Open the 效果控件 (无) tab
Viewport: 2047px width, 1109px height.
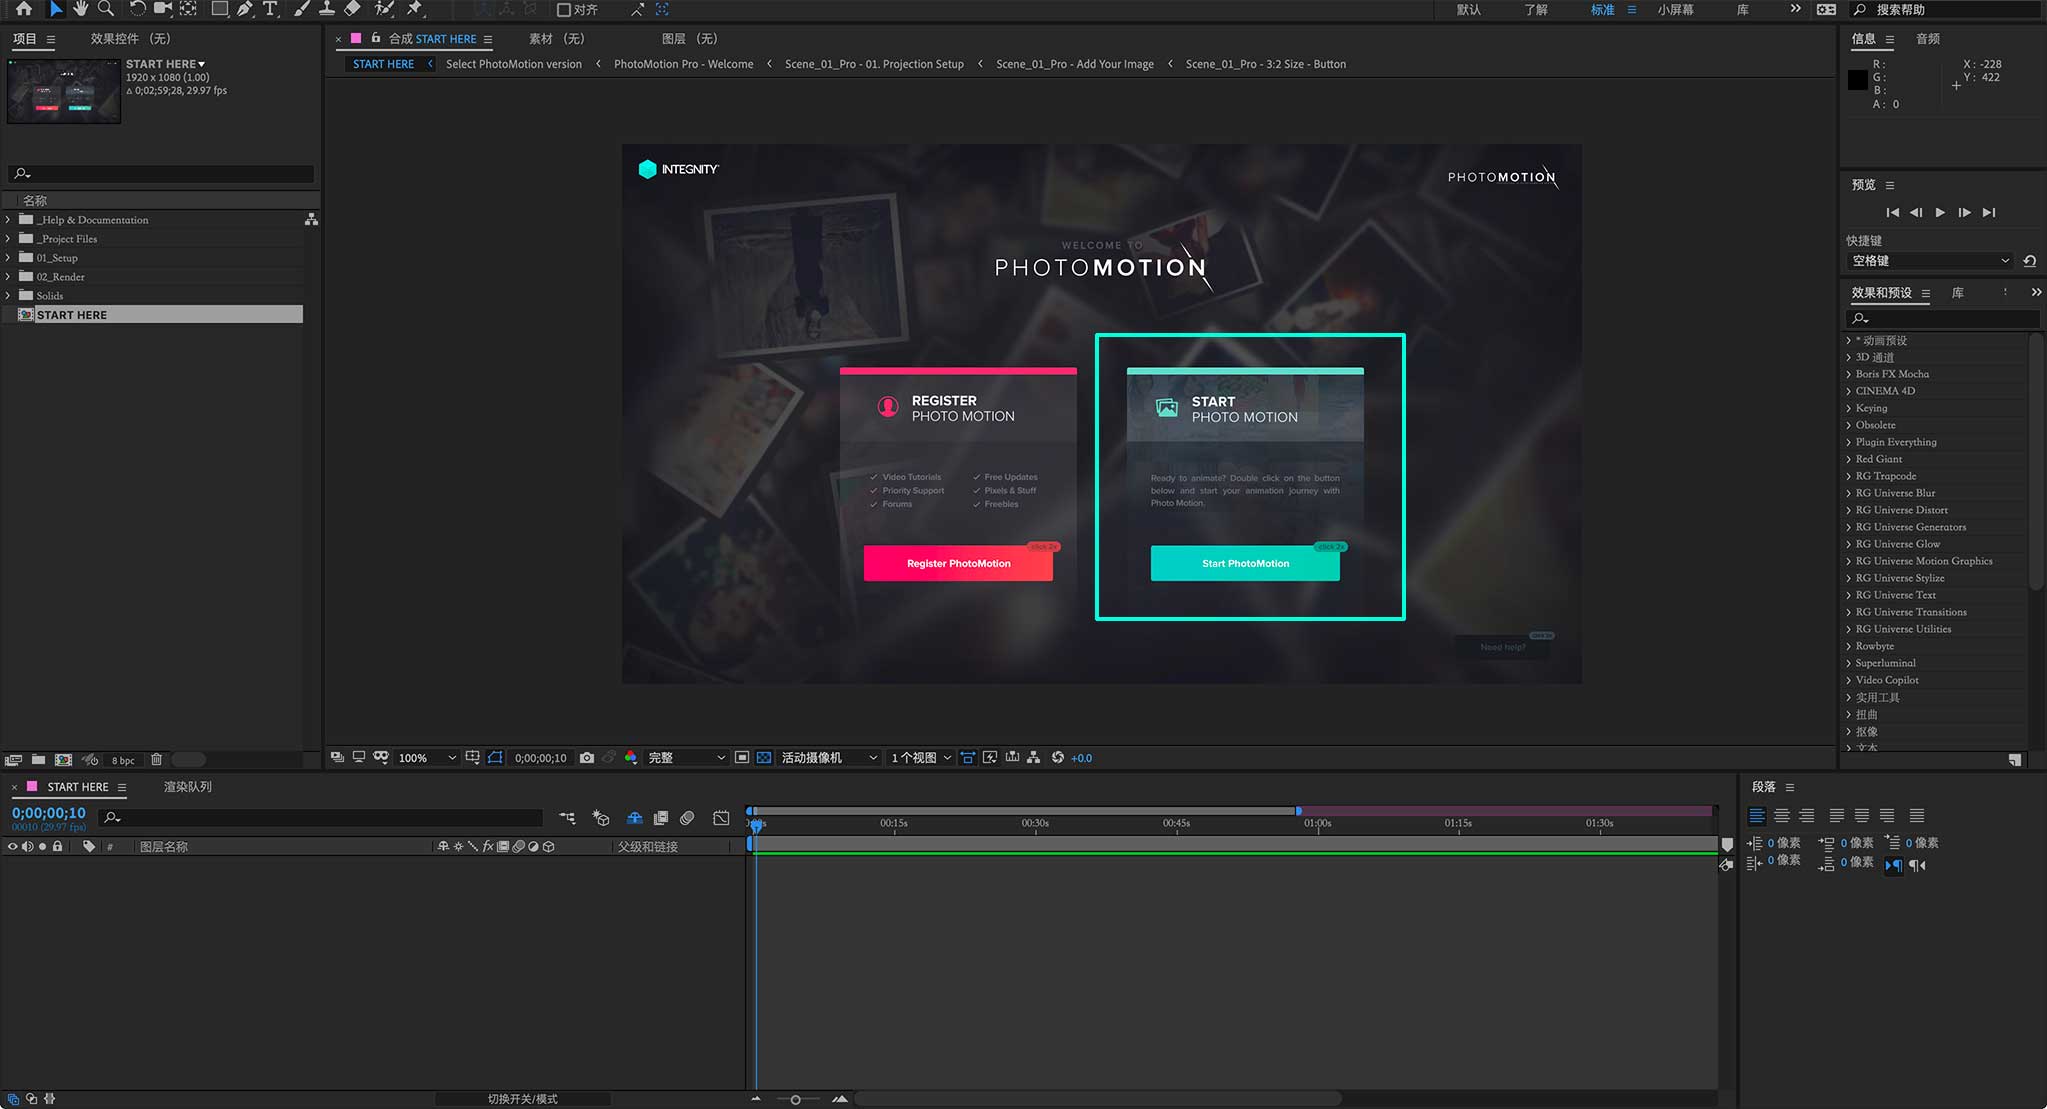[x=131, y=39]
